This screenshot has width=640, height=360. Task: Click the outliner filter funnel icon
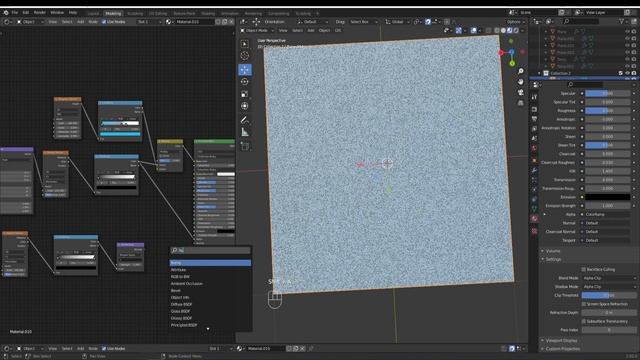coord(622,21)
